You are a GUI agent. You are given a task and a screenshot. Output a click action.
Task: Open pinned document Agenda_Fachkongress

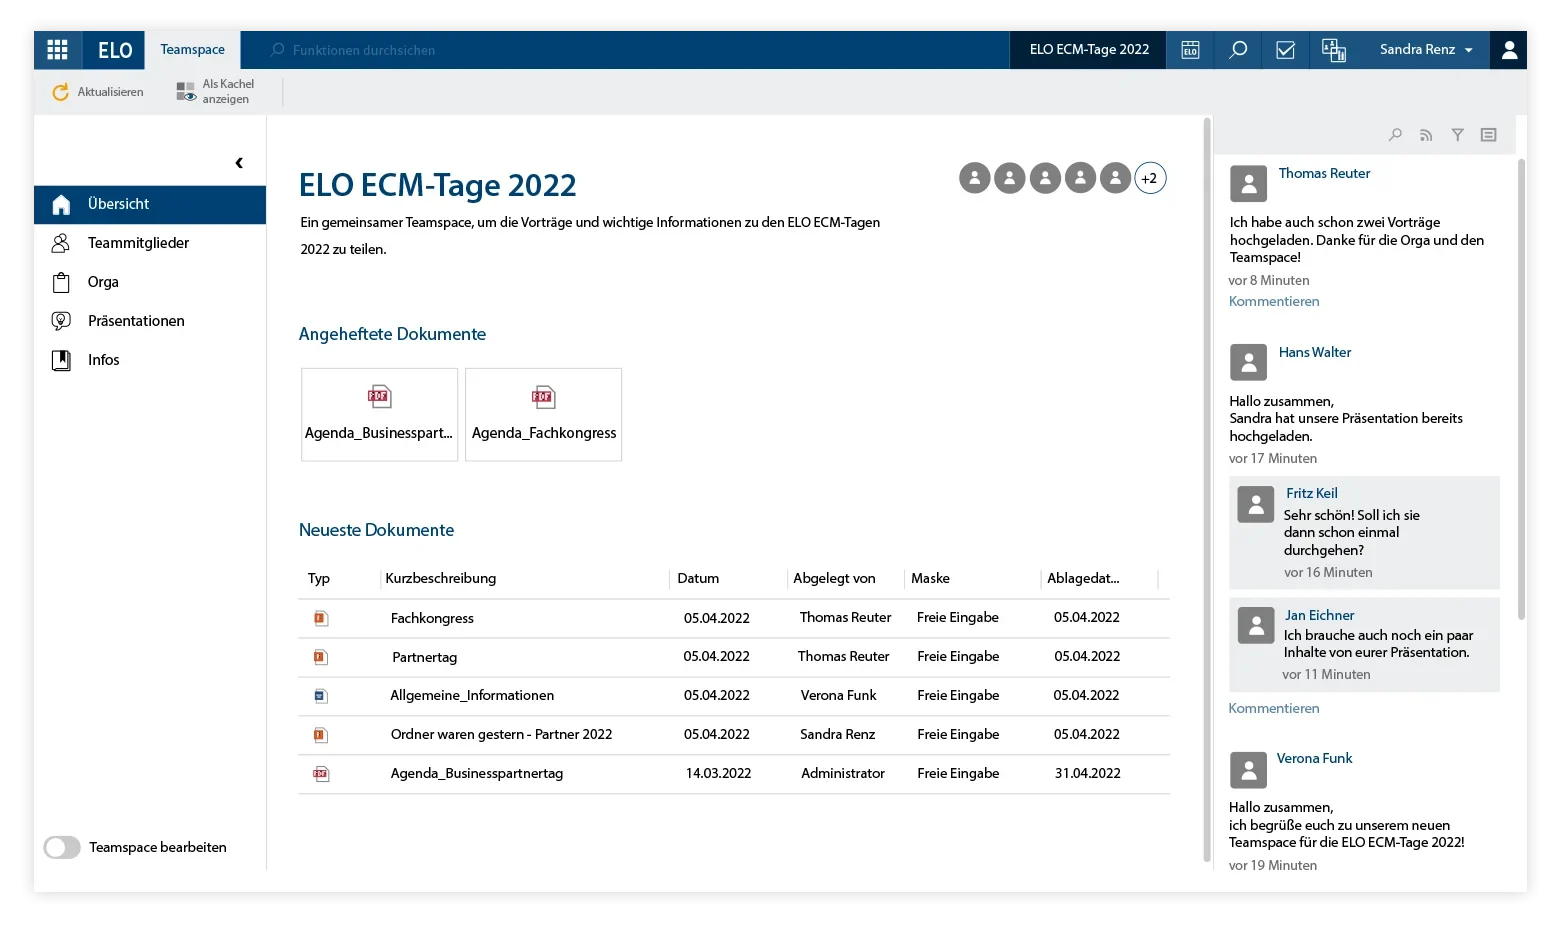tap(543, 414)
